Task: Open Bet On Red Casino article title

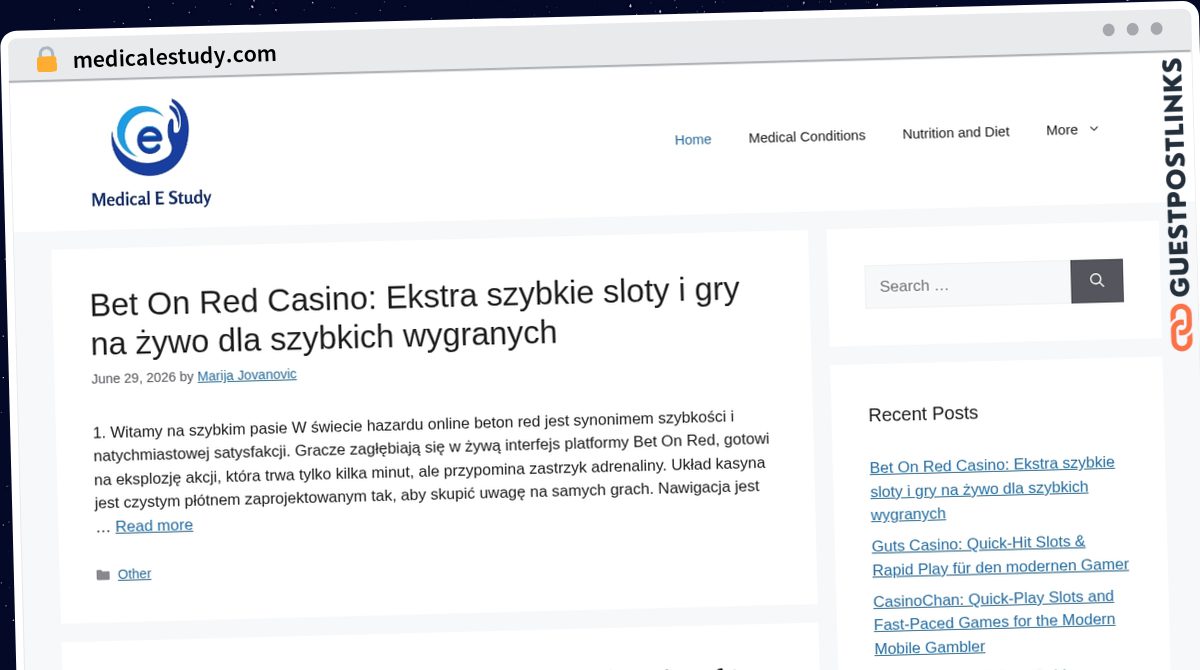Action: coord(414,316)
